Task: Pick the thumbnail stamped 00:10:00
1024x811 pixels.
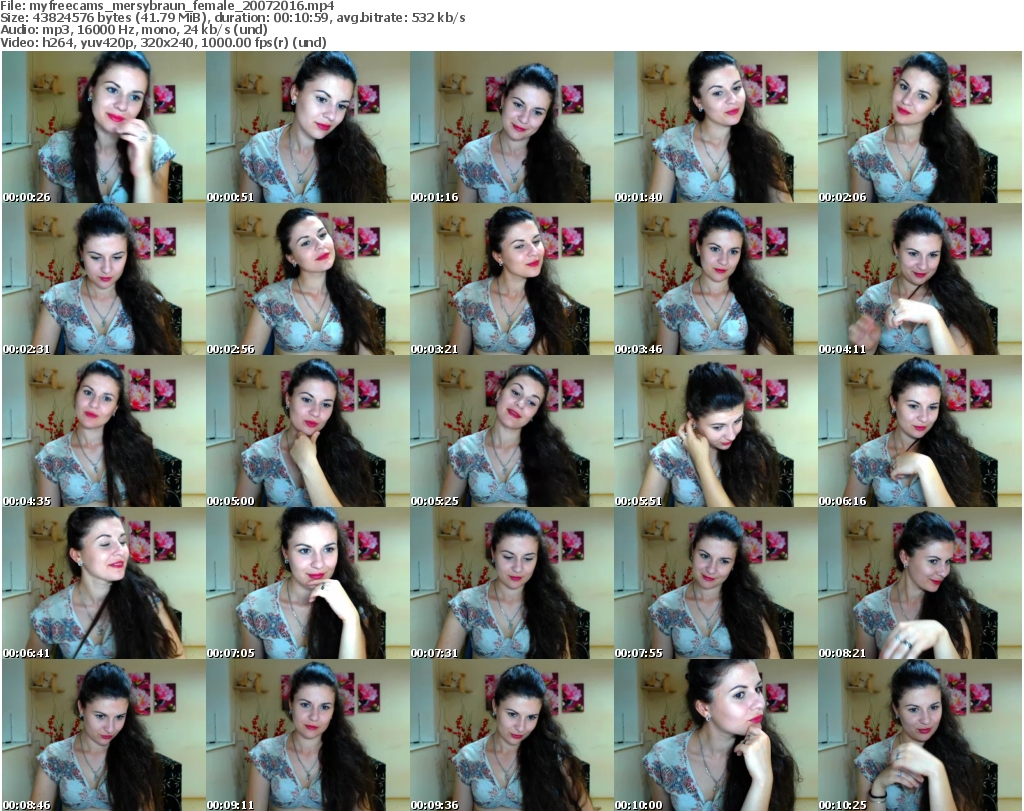Action: [716, 735]
